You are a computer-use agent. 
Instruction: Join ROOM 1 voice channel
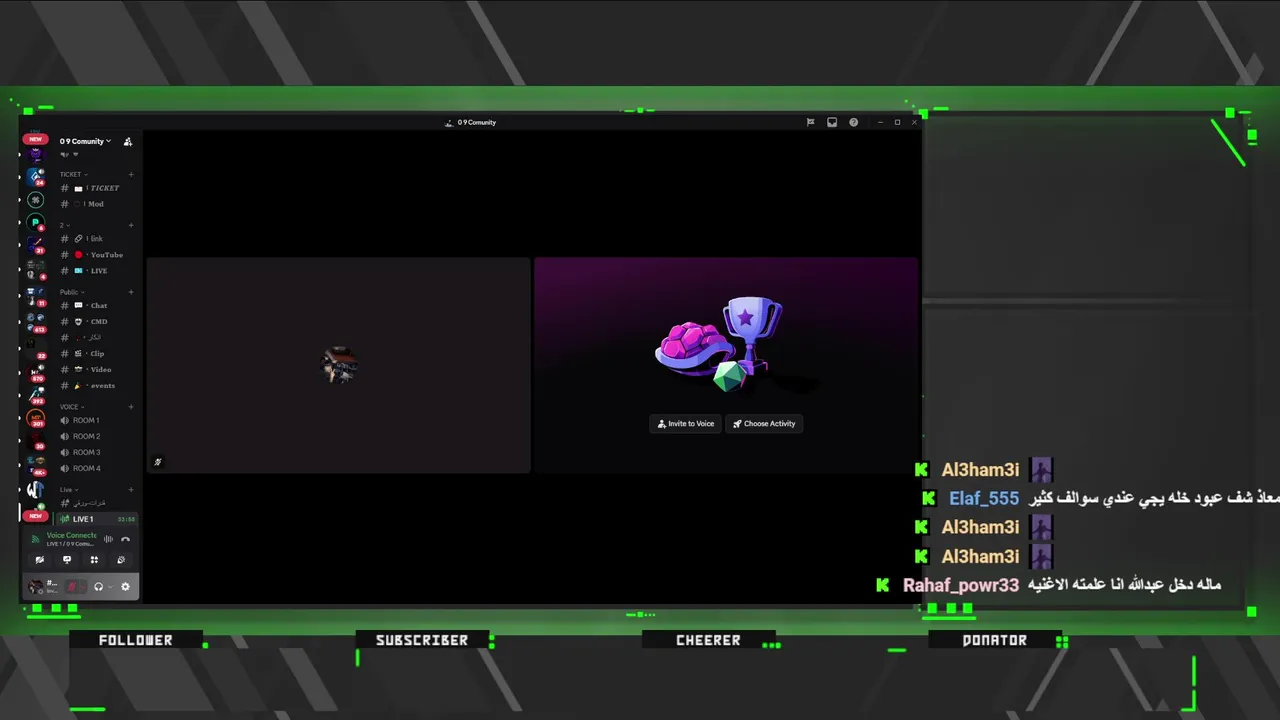[97, 421]
